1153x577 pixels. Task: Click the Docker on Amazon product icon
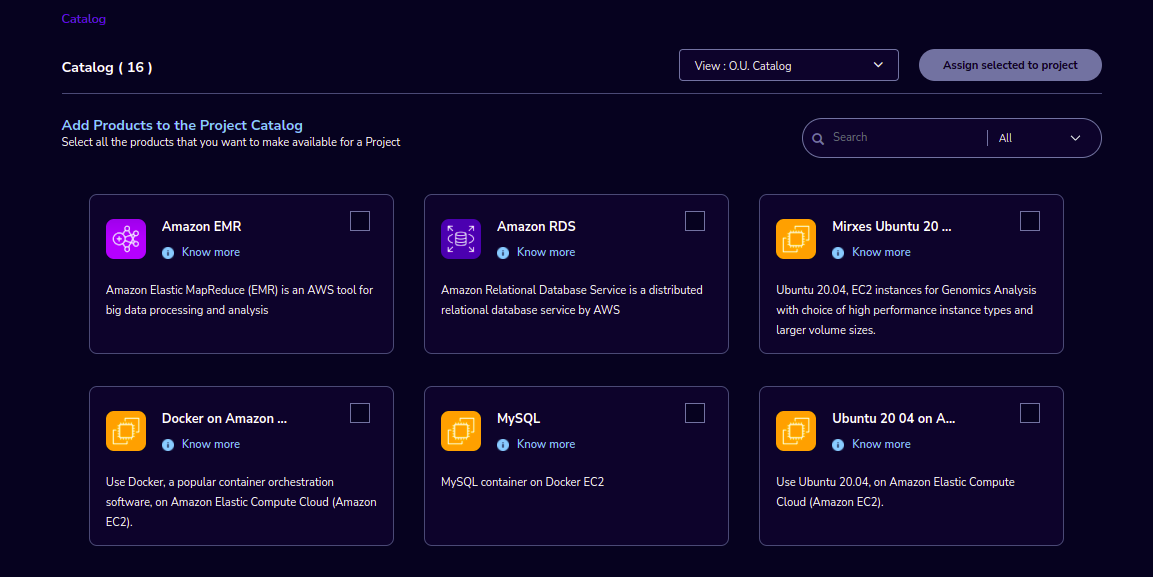point(126,431)
